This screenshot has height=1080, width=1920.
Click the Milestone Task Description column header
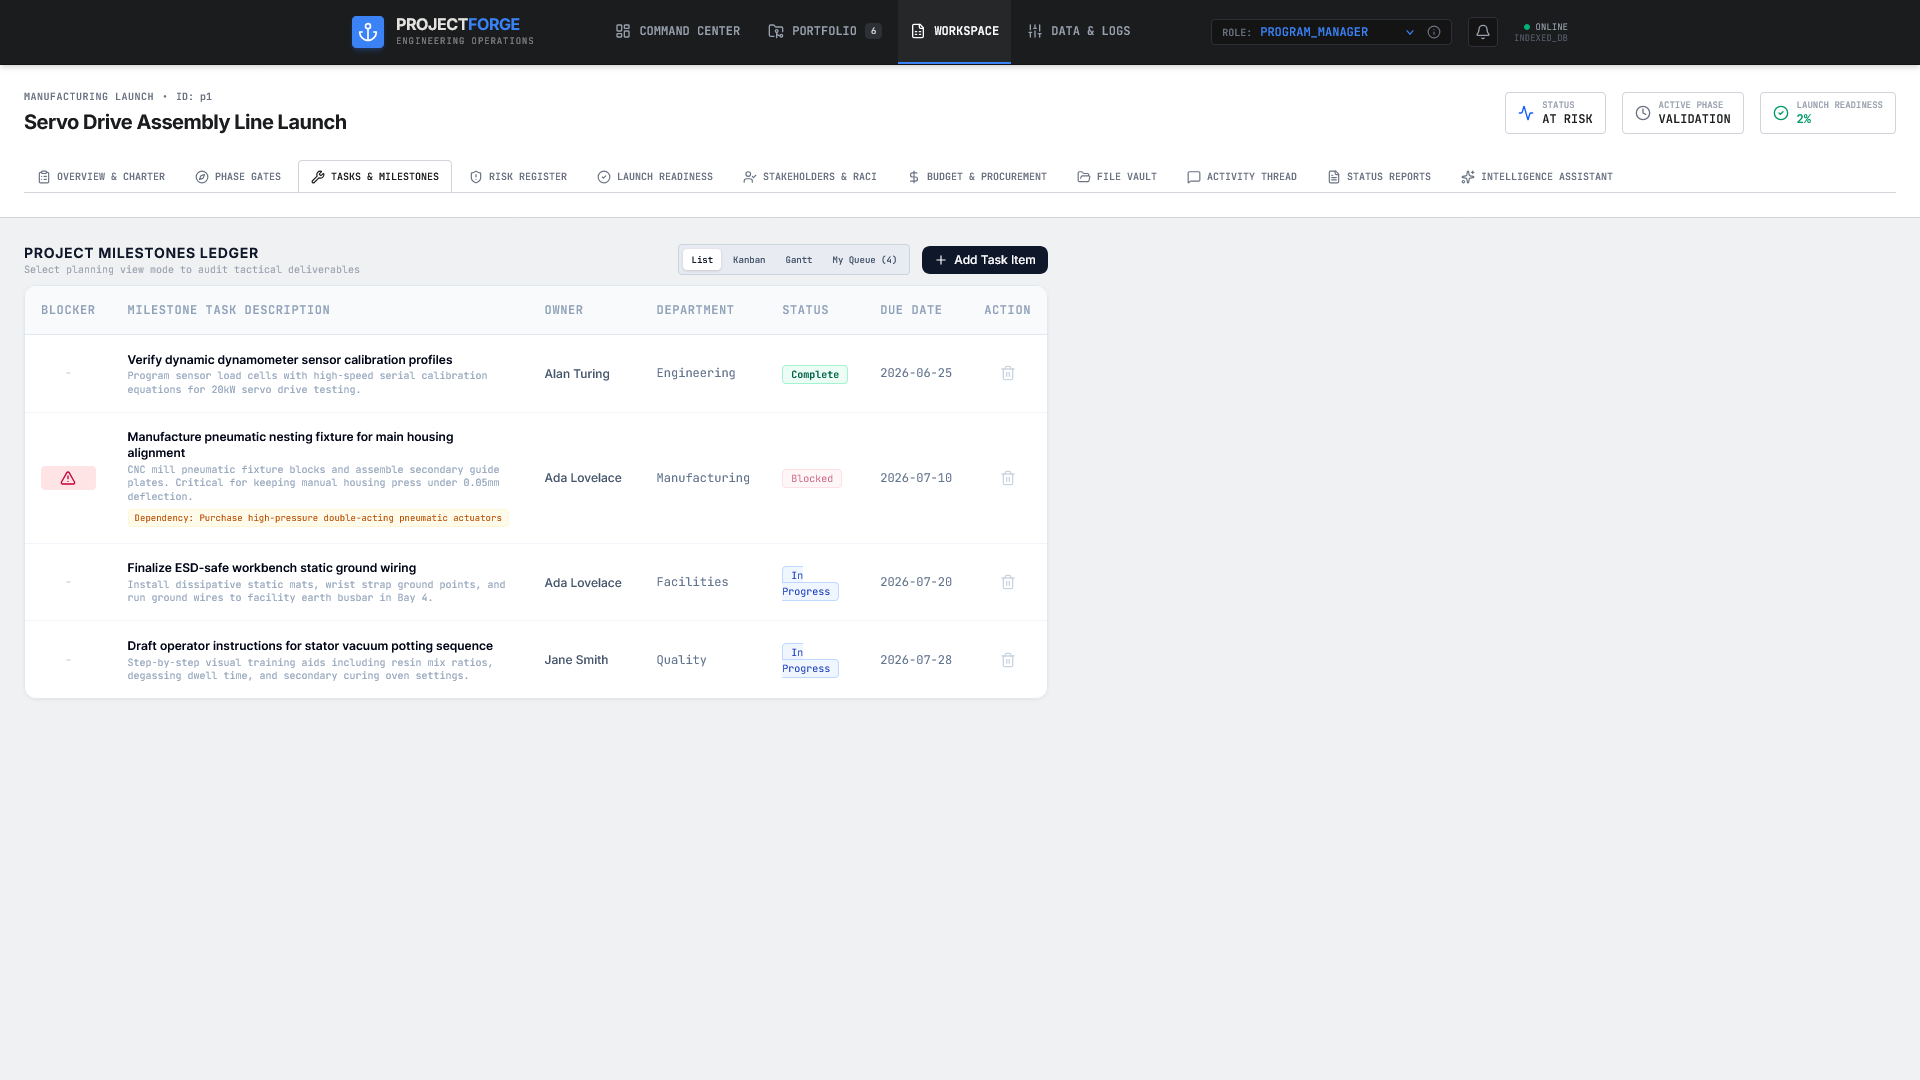[x=229, y=310]
